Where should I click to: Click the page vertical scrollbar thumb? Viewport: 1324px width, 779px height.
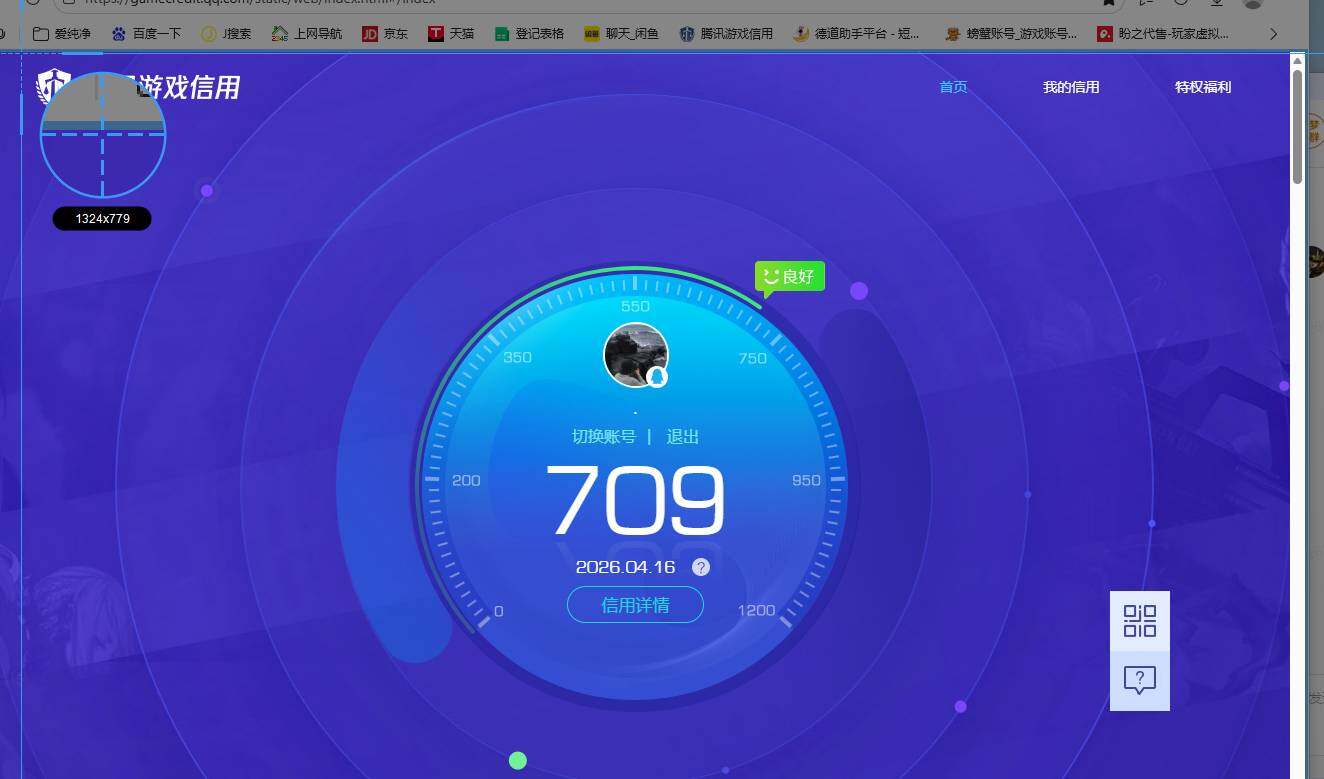[x=1297, y=125]
